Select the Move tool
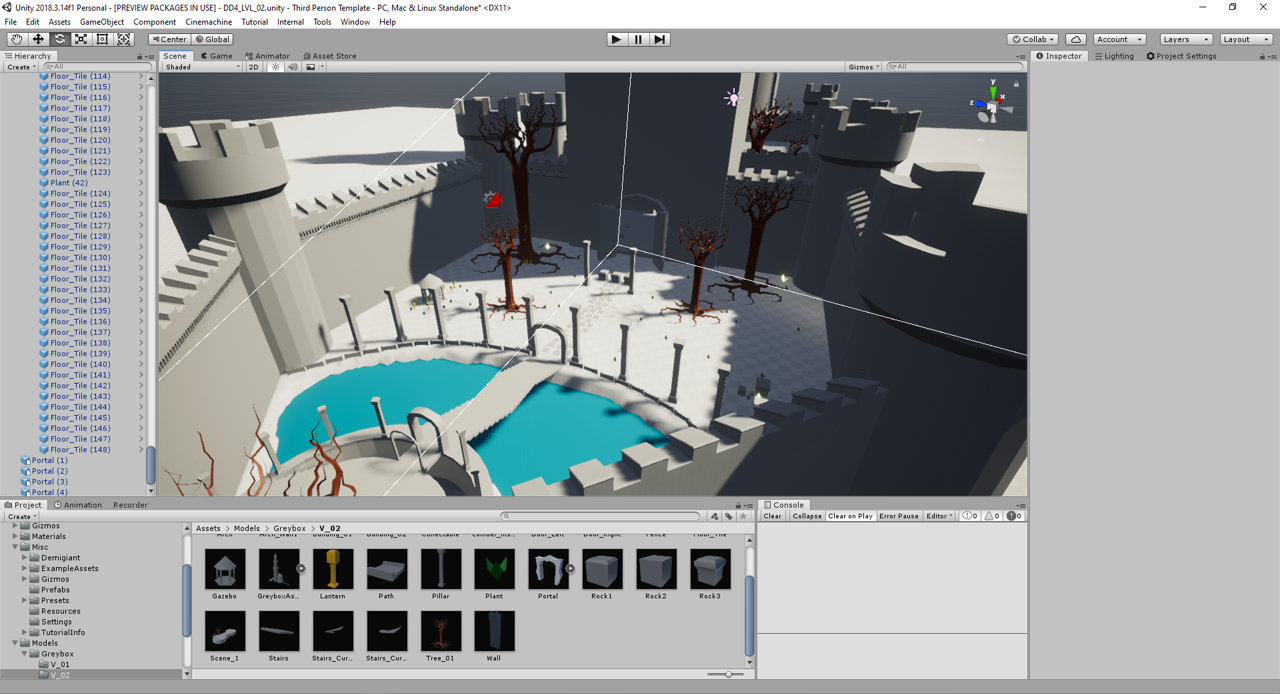This screenshot has width=1280, height=694. 38,39
